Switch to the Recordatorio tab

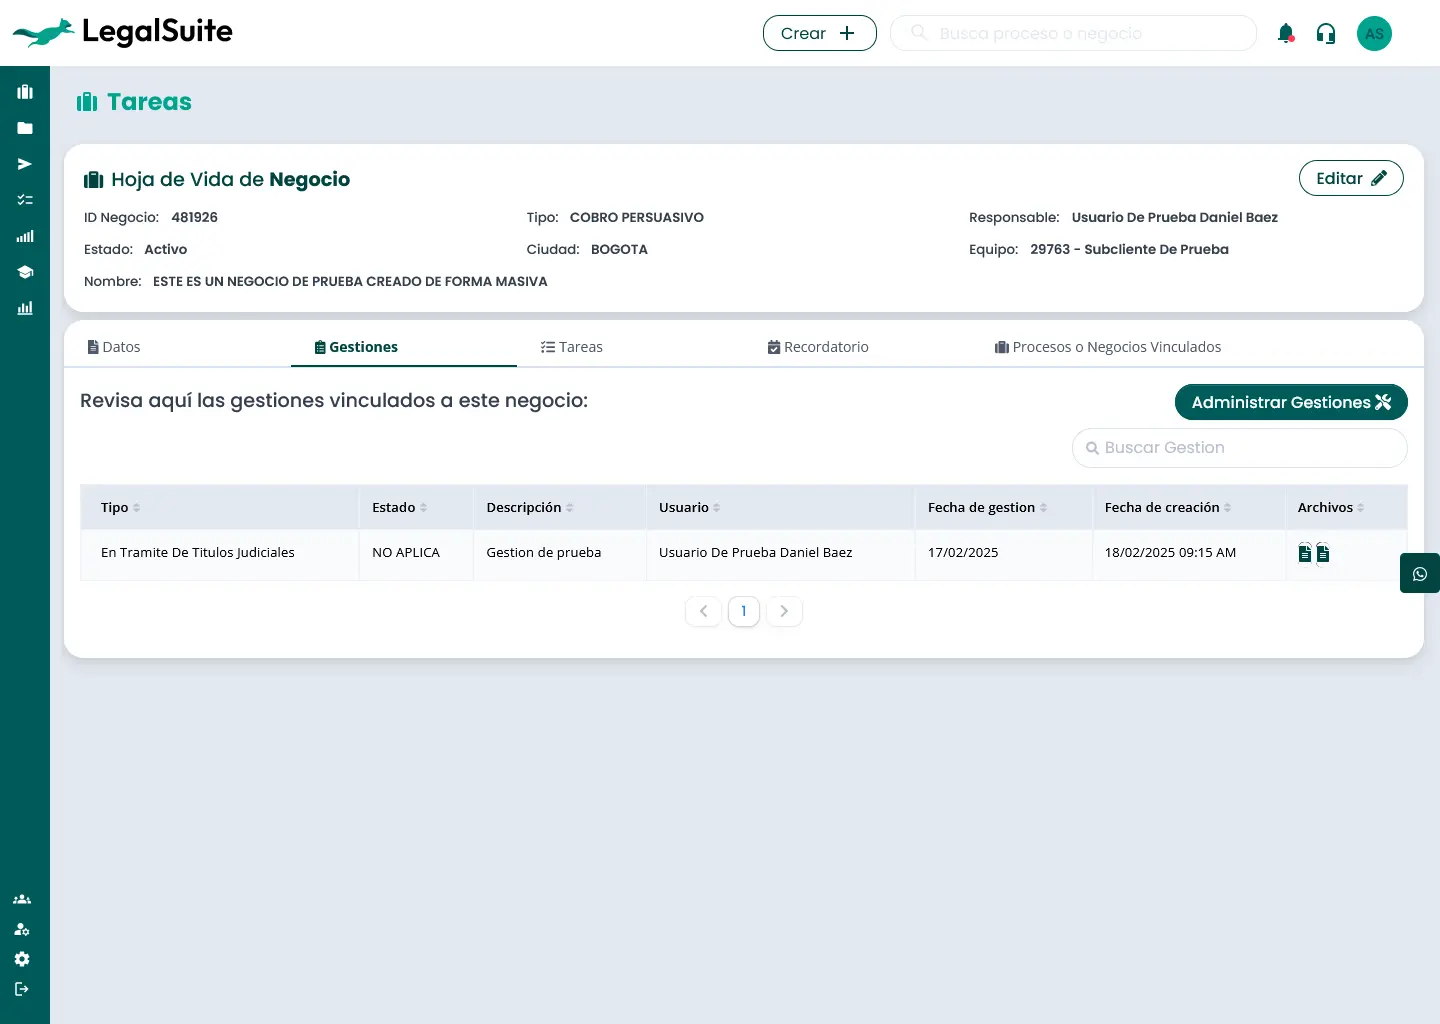pyautogui.click(x=818, y=347)
